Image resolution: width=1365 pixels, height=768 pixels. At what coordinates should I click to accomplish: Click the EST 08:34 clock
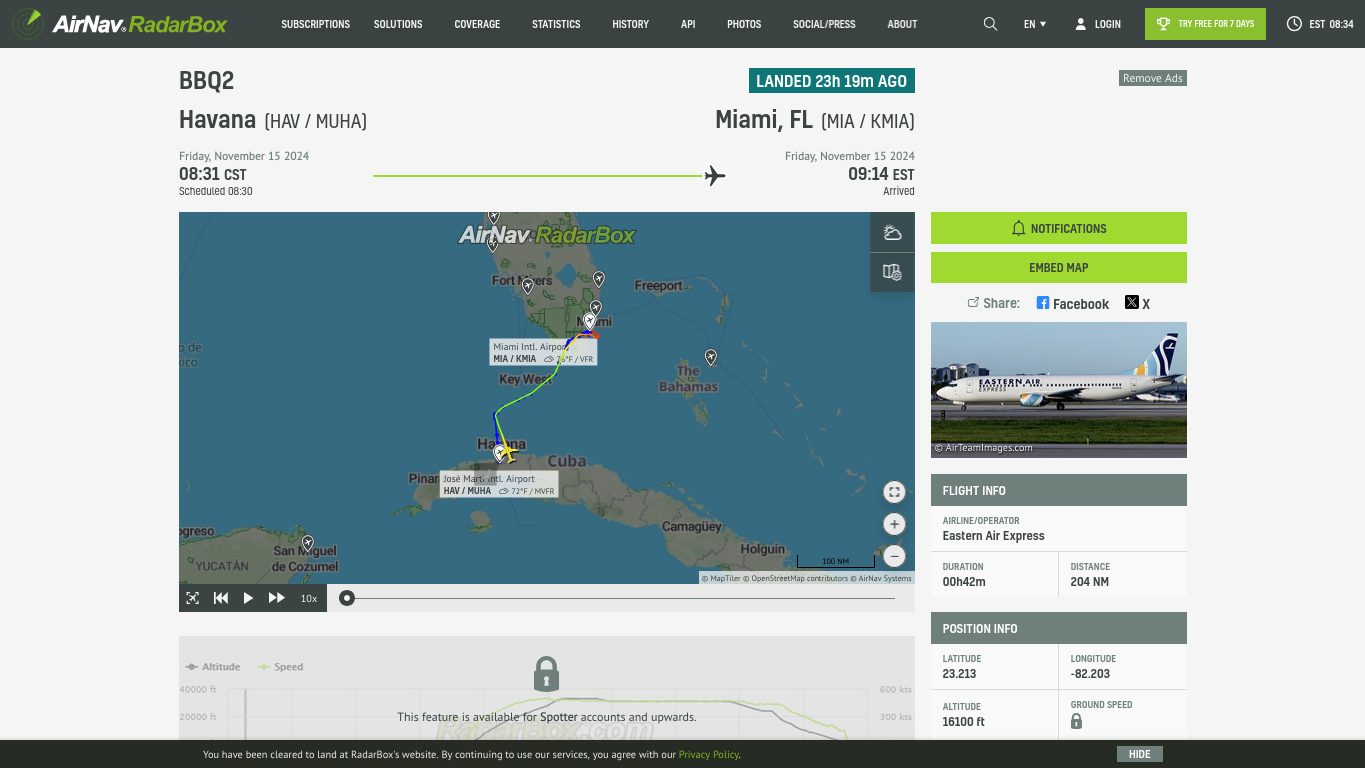click(1320, 24)
